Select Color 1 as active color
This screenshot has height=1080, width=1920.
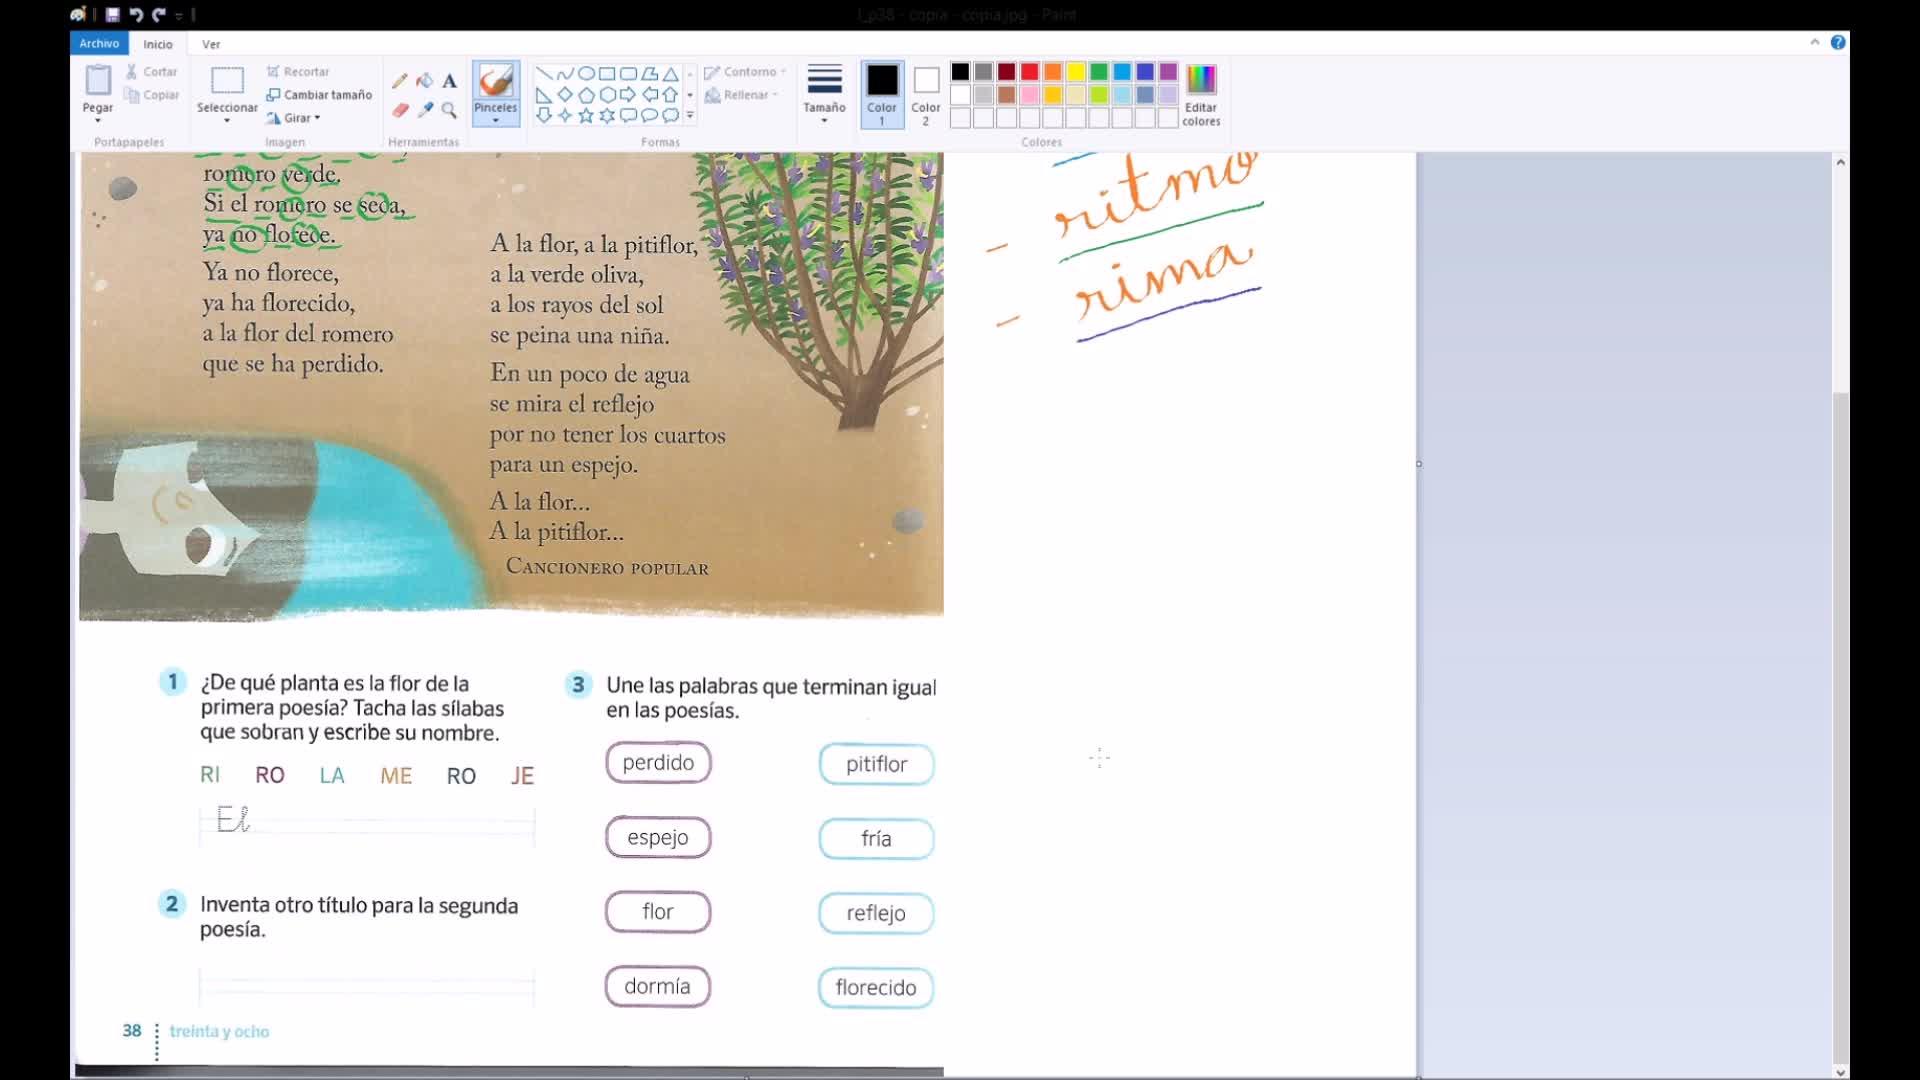tap(881, 94)
